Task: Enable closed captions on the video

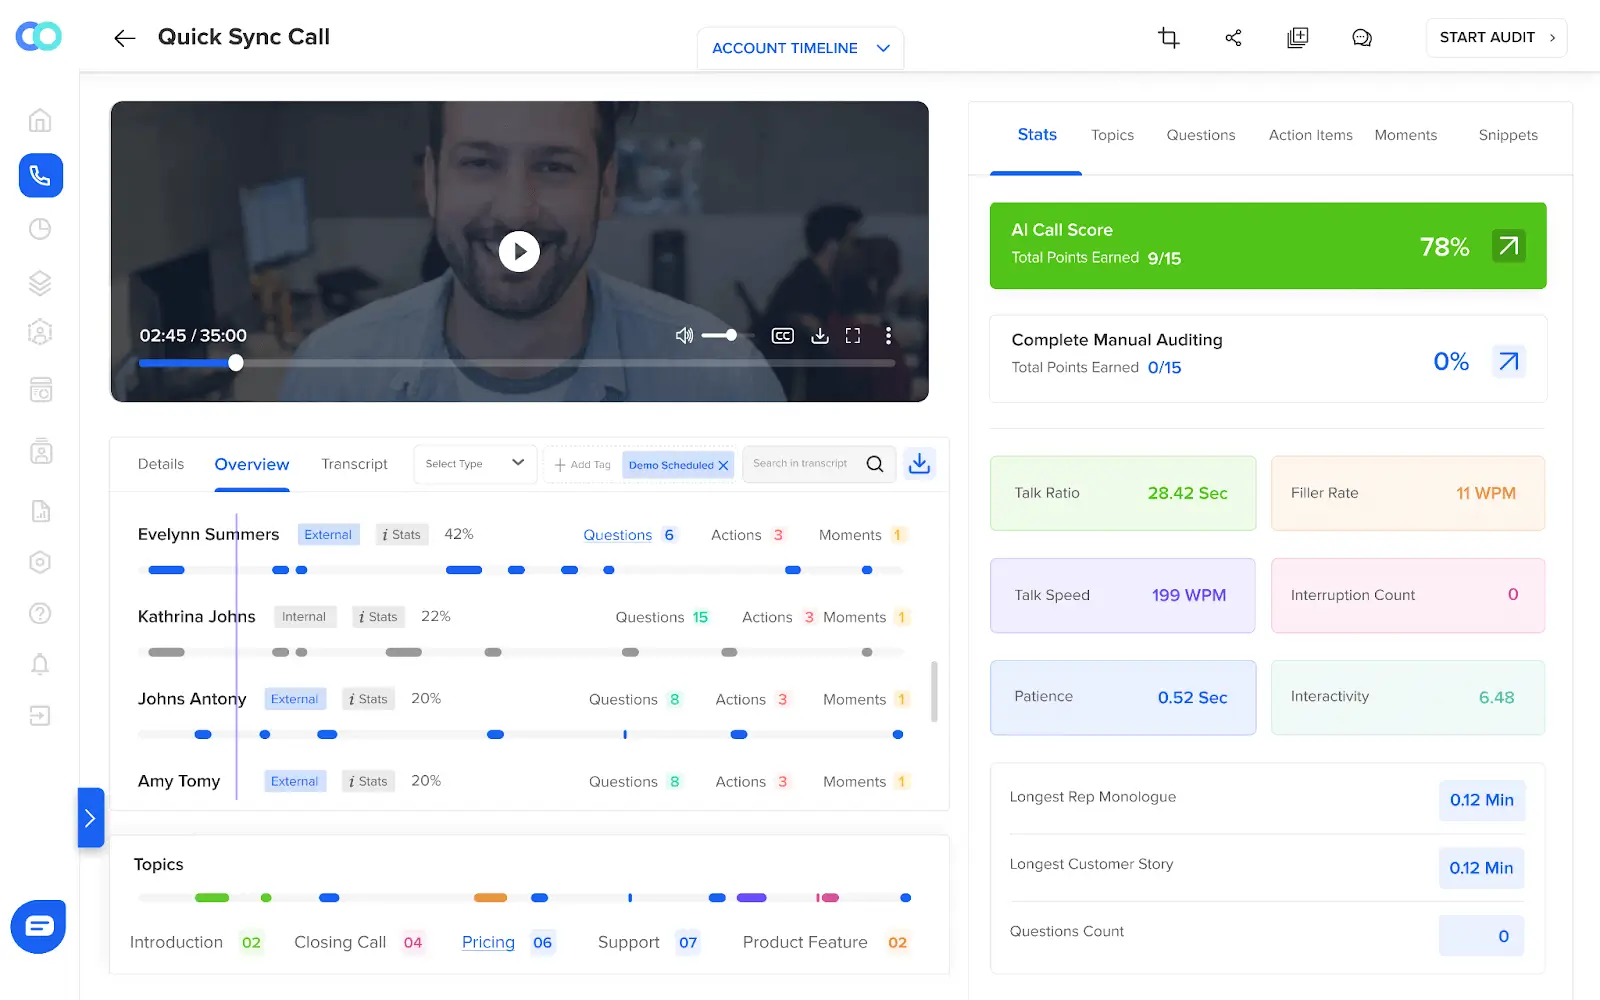Action: pyautogui.click(x=782, y=335)
